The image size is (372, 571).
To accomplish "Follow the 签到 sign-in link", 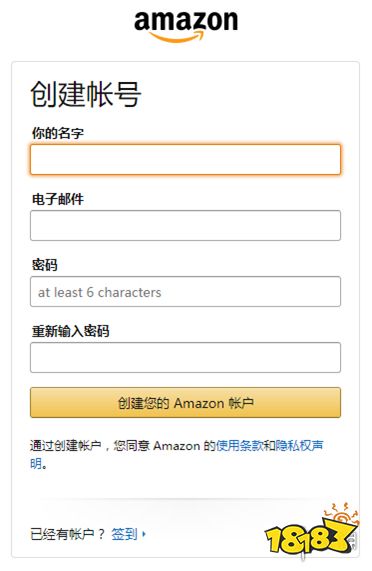I will pos(124,534).
